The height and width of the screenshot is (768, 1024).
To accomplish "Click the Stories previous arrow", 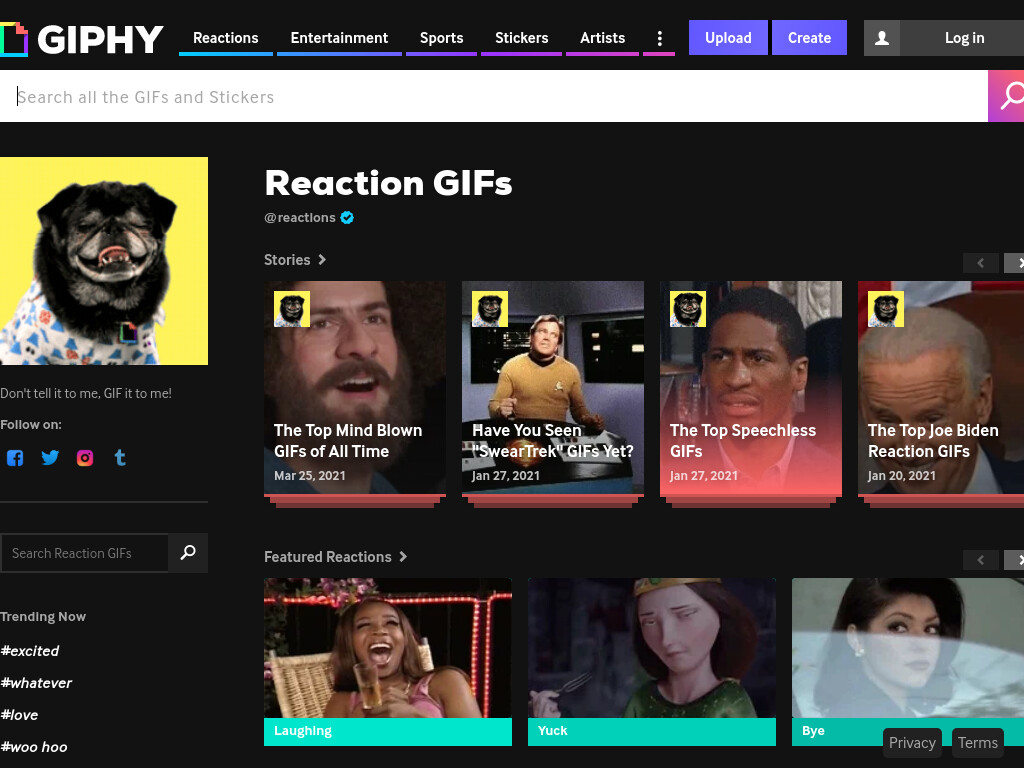I will point(980,263).
